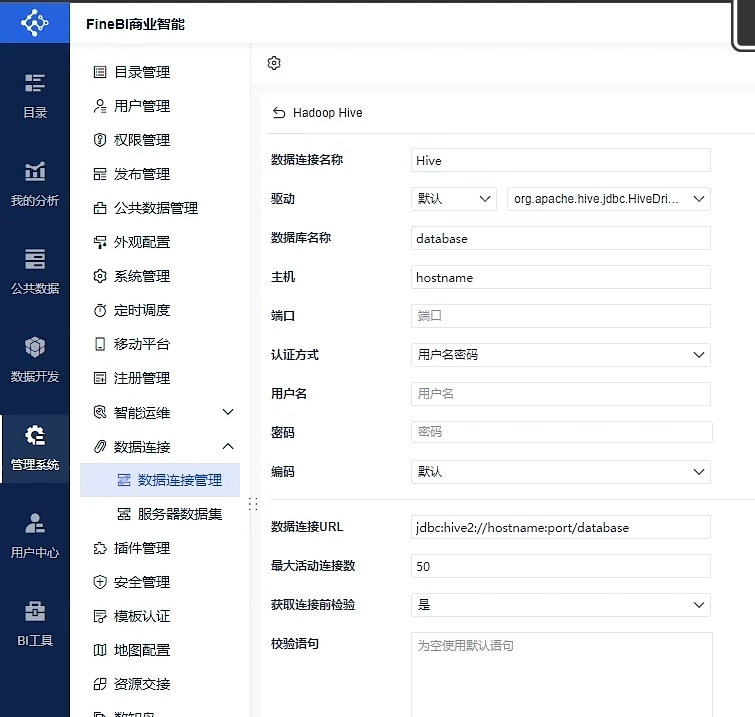Viewport: 755px width, 717px height.
Task: Open 权限管理 menu item
Action: coord(160,140)
